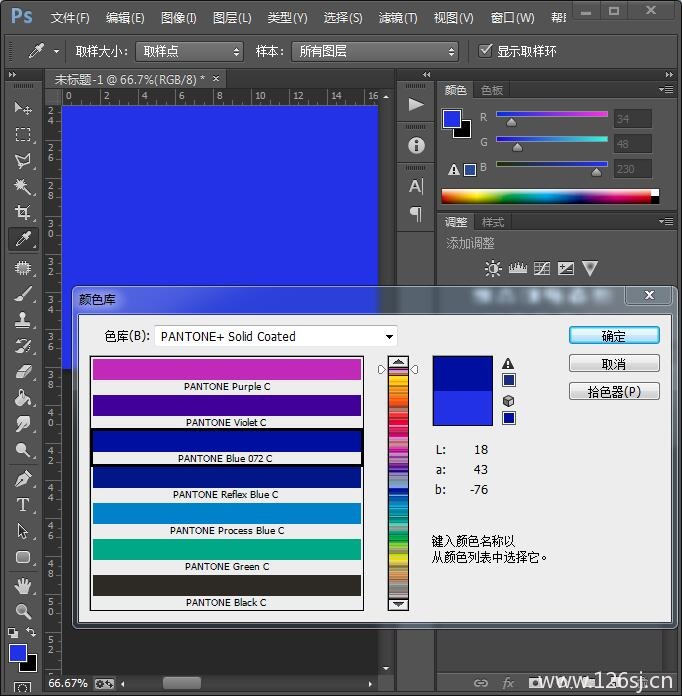Open the Layer menu
This screenshot has height=696, width=682.
point(232,18)
